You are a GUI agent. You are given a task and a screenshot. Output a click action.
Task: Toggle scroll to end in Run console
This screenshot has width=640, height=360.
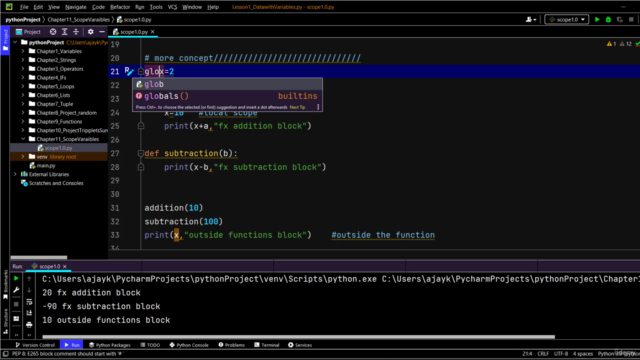pos(29,313)
